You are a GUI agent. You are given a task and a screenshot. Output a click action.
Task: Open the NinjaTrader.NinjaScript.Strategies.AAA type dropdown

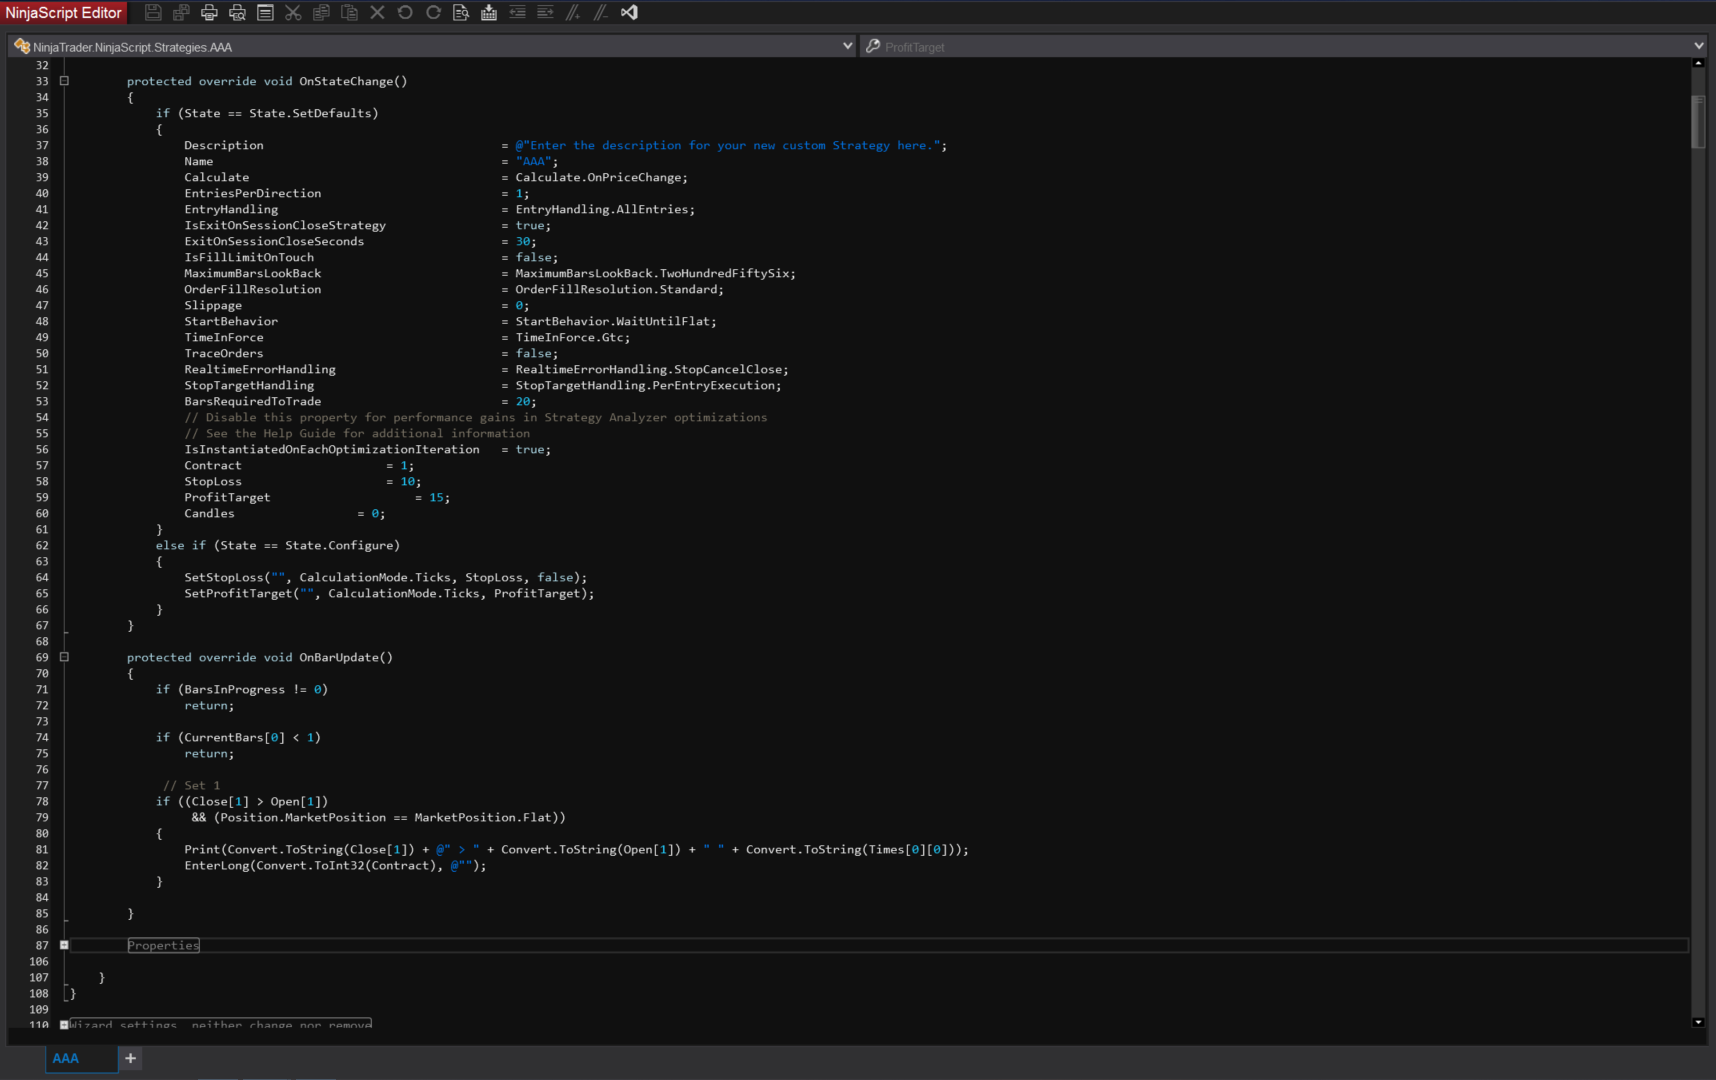click(847, 46)
